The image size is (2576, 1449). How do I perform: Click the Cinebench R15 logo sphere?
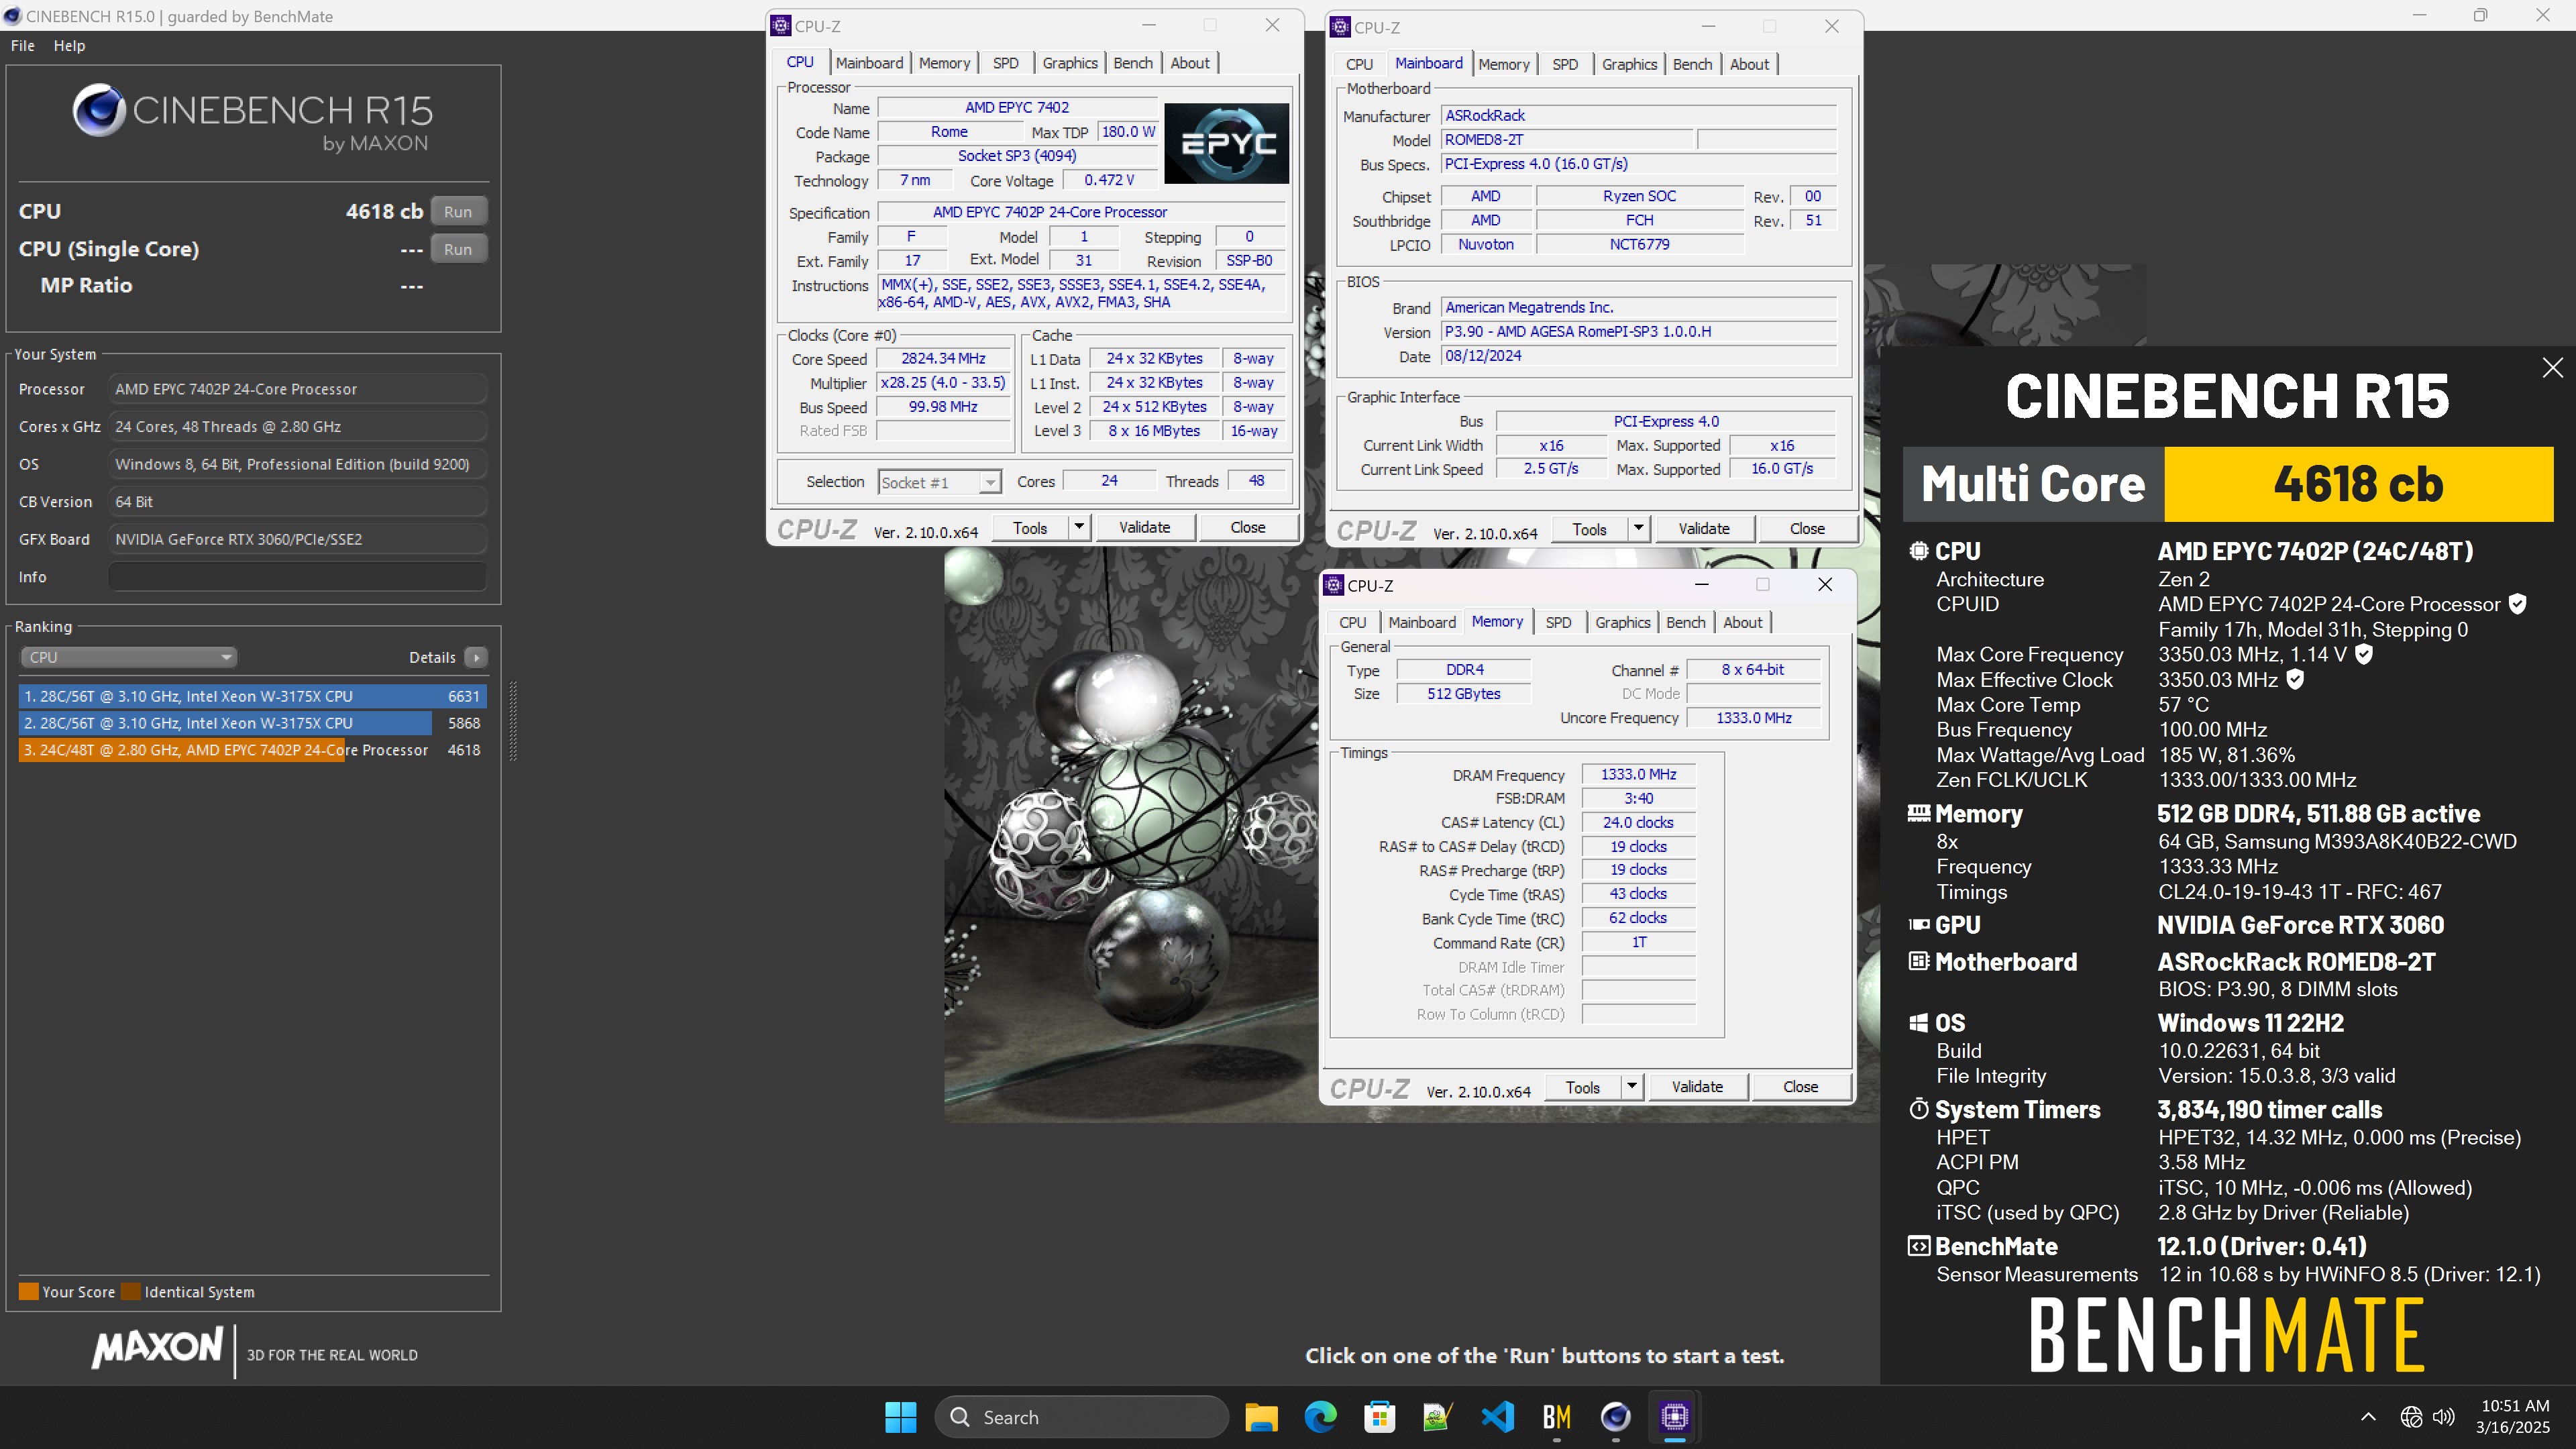tap(98, 110)
